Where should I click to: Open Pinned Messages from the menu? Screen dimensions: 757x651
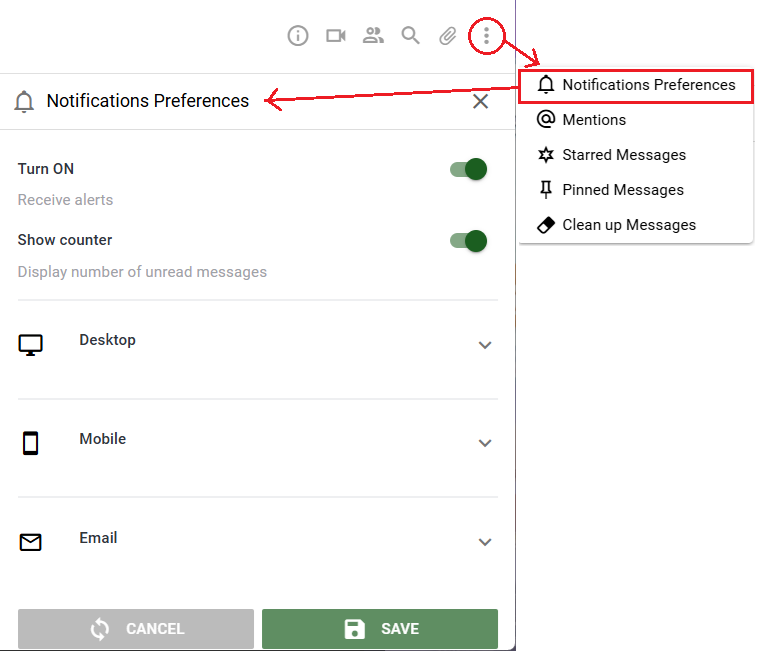[x=636, y=190]
